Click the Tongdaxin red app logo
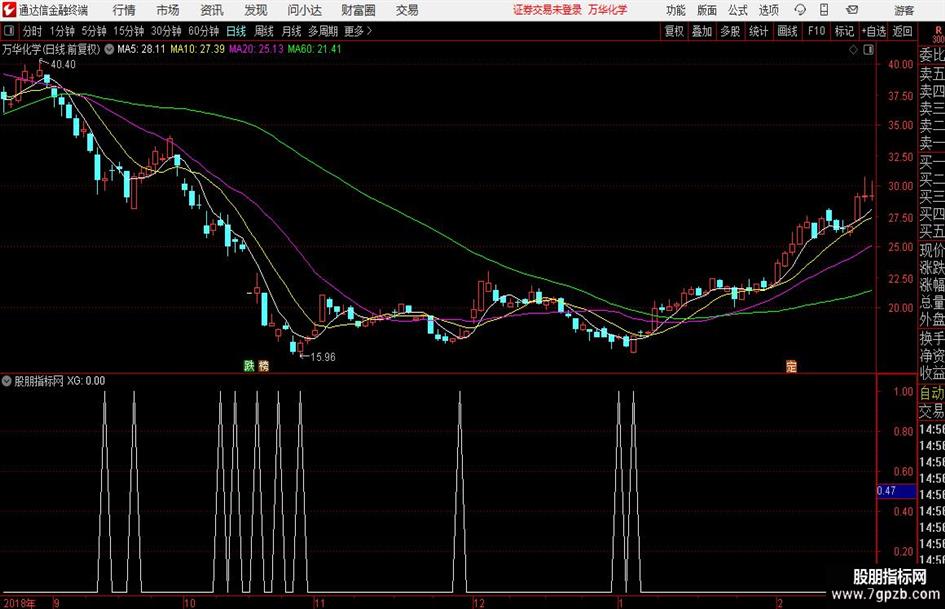 pyautogui.click(x=9, y=10)
